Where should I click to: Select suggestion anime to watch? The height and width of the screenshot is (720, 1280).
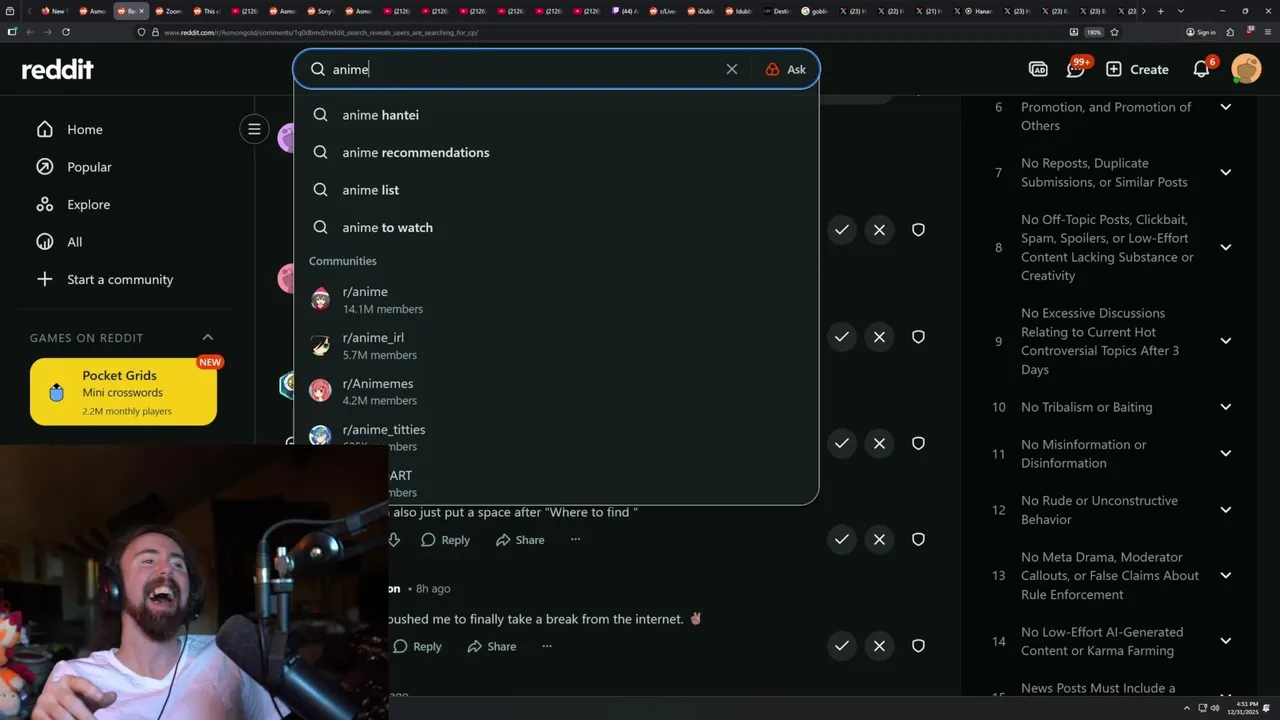(x=556, y=227)
